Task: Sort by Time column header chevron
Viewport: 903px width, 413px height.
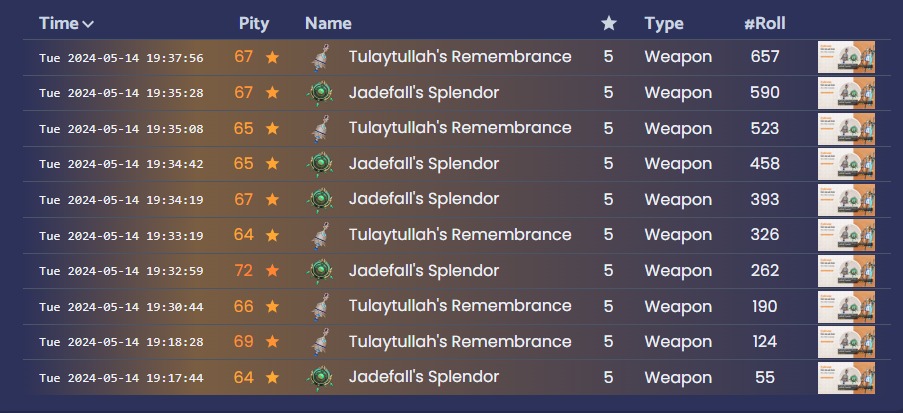Action: pos(89,24)
